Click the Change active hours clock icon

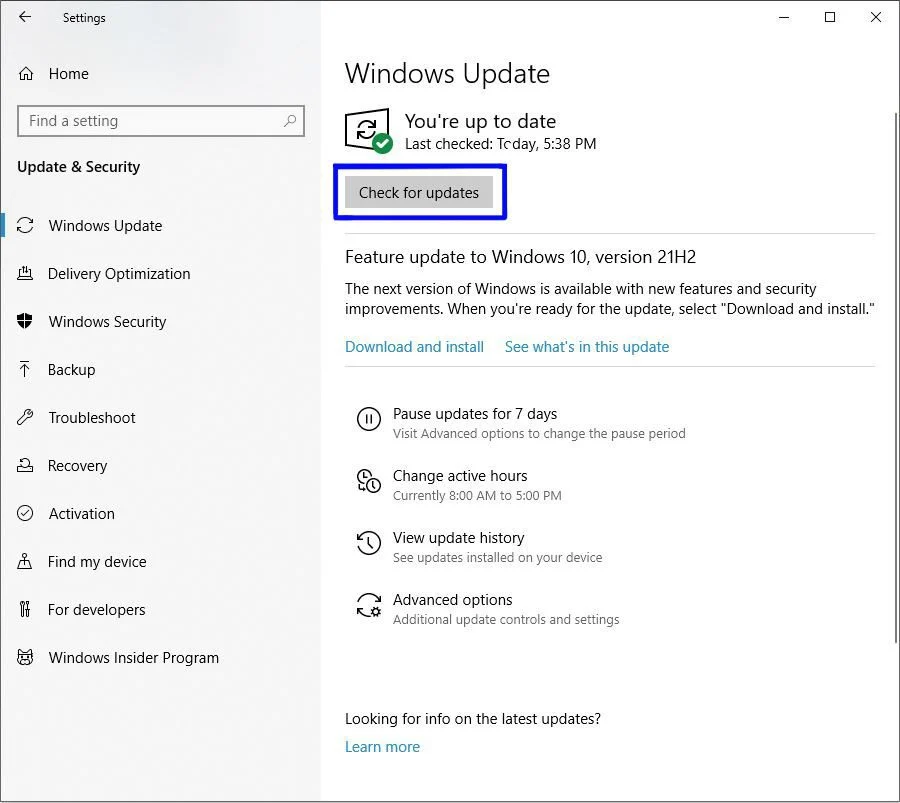pos(368,481)
